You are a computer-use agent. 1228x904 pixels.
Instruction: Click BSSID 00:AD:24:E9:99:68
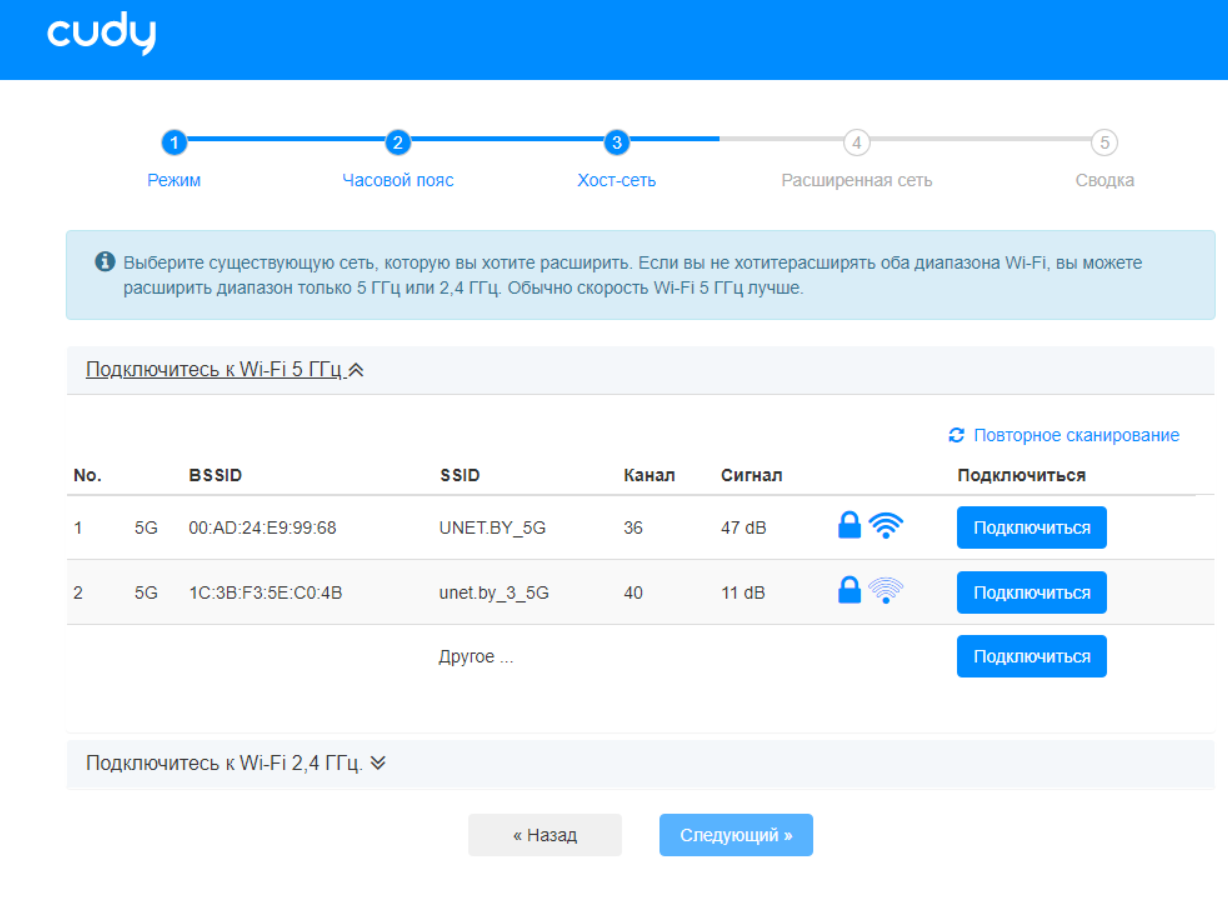coord(262,528)
